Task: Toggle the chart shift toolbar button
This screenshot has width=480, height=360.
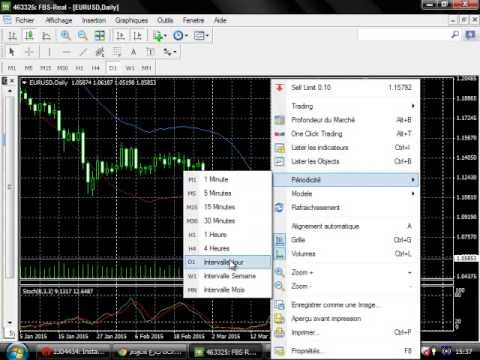Action: coord(137,36)
